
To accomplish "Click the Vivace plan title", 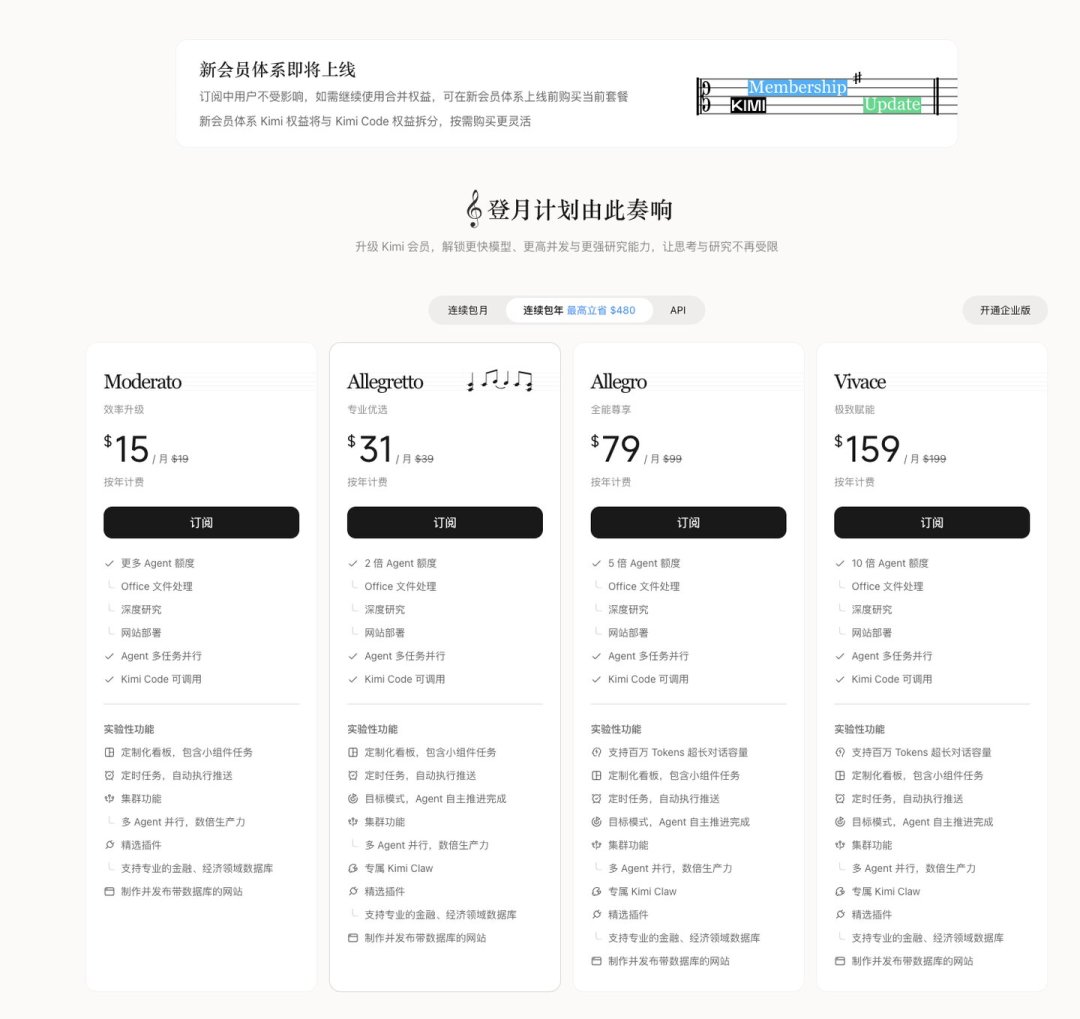I will pos(860,382).
